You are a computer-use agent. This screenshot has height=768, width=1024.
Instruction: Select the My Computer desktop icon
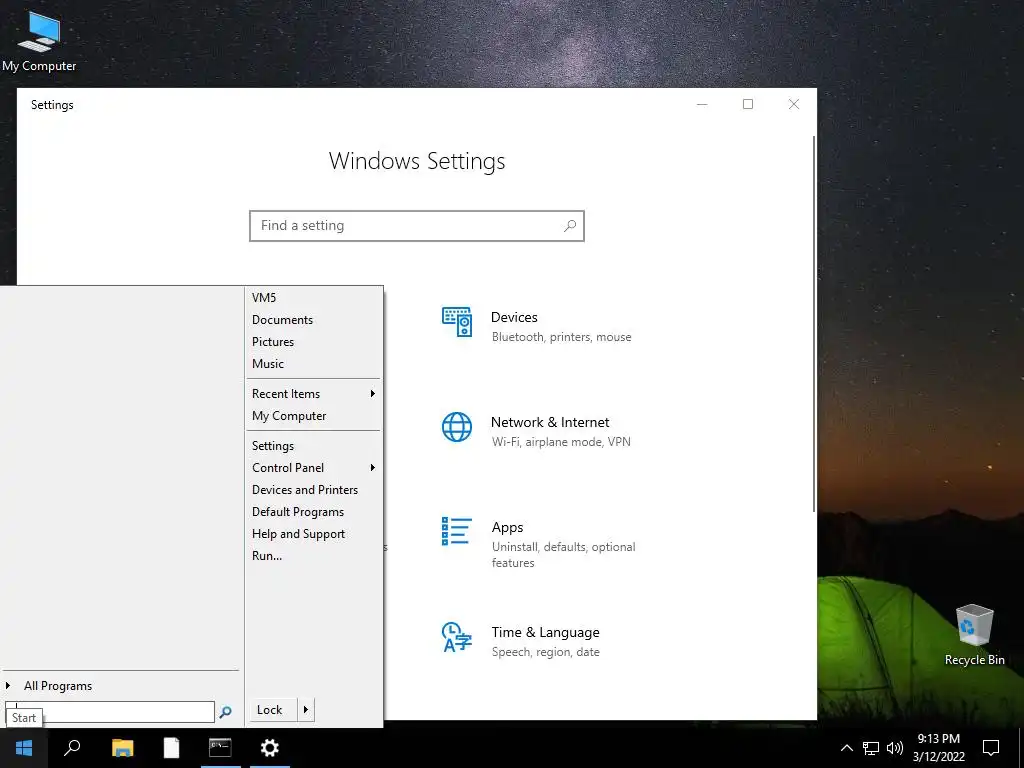click(x=39, y=42)
